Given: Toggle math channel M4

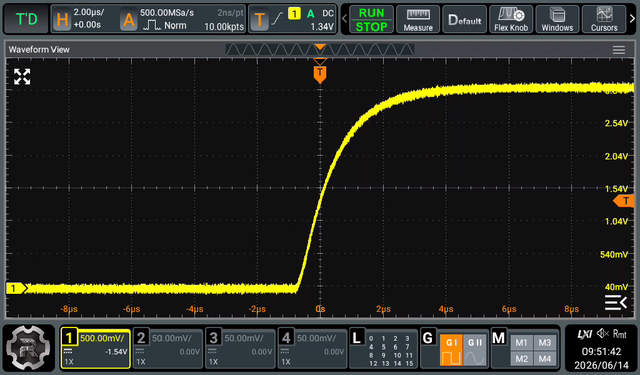Looking at the screenshot, I should [544, 359].
